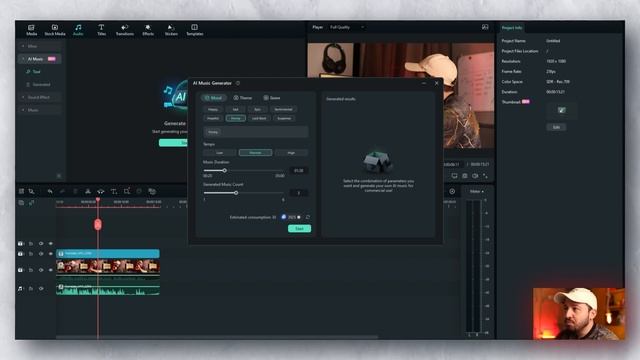
Task: Open the player quality dropdown
Action: coord(347,27)
